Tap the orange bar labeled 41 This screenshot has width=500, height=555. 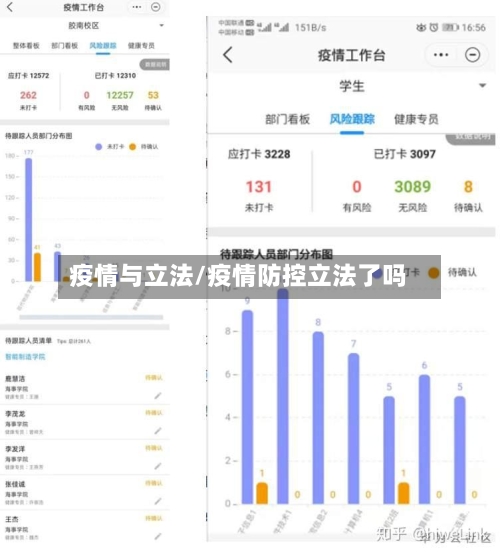point(37,267)
